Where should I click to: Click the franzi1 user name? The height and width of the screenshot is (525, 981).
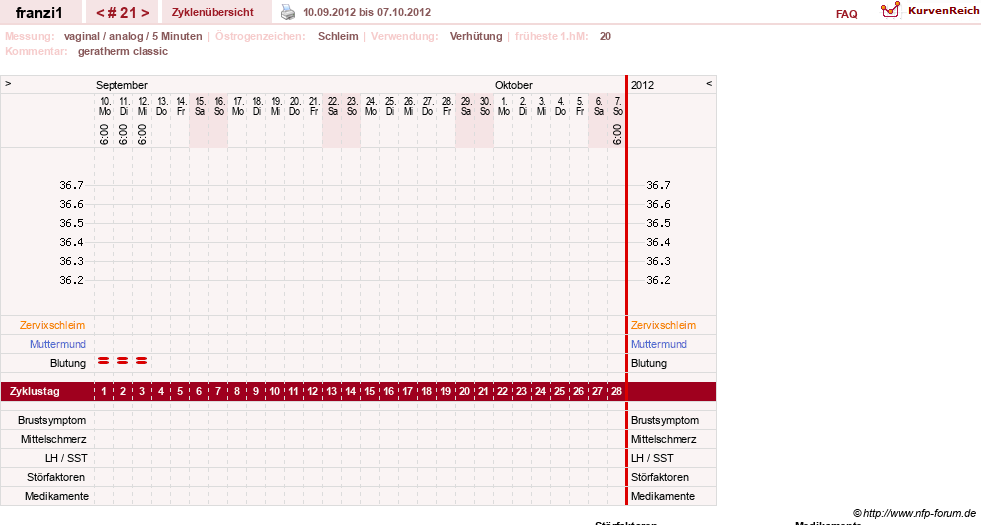39,13
